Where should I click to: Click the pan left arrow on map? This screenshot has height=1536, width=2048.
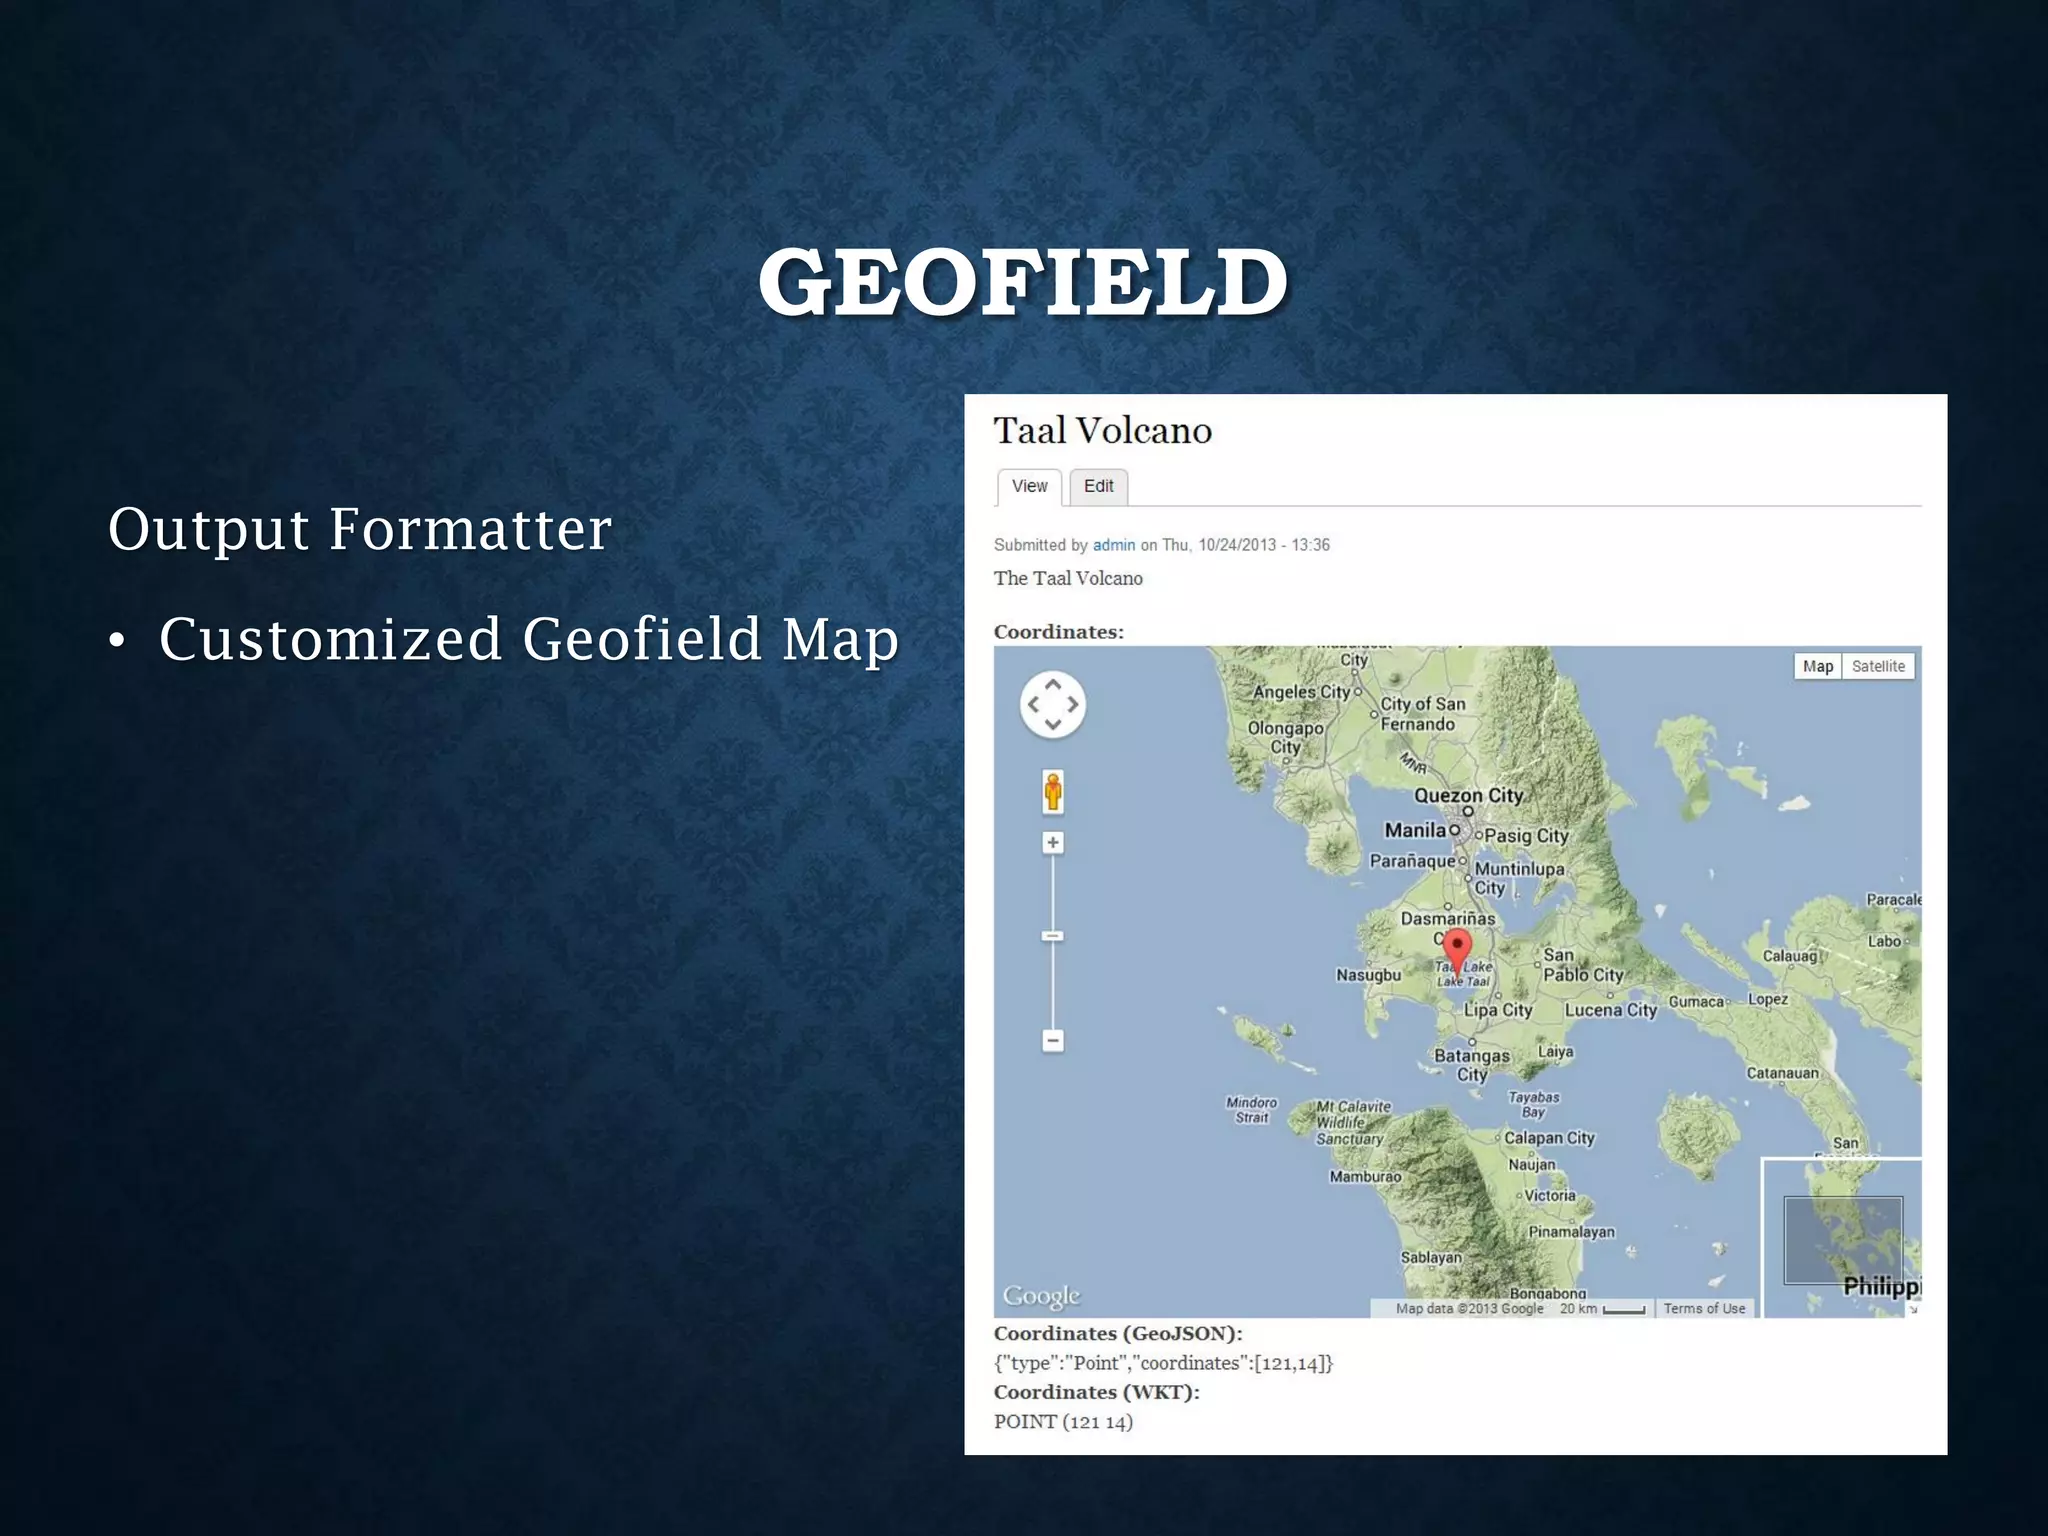click(1033, 705)
